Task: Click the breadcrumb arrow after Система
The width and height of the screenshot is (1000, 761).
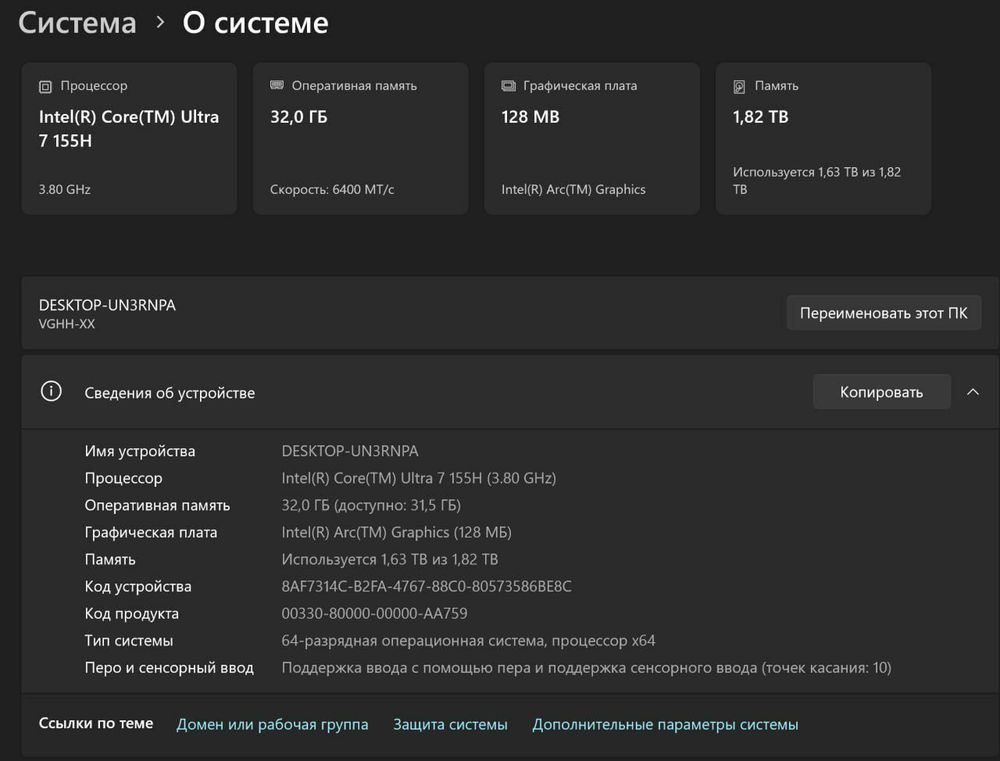Action: point(160,22)
